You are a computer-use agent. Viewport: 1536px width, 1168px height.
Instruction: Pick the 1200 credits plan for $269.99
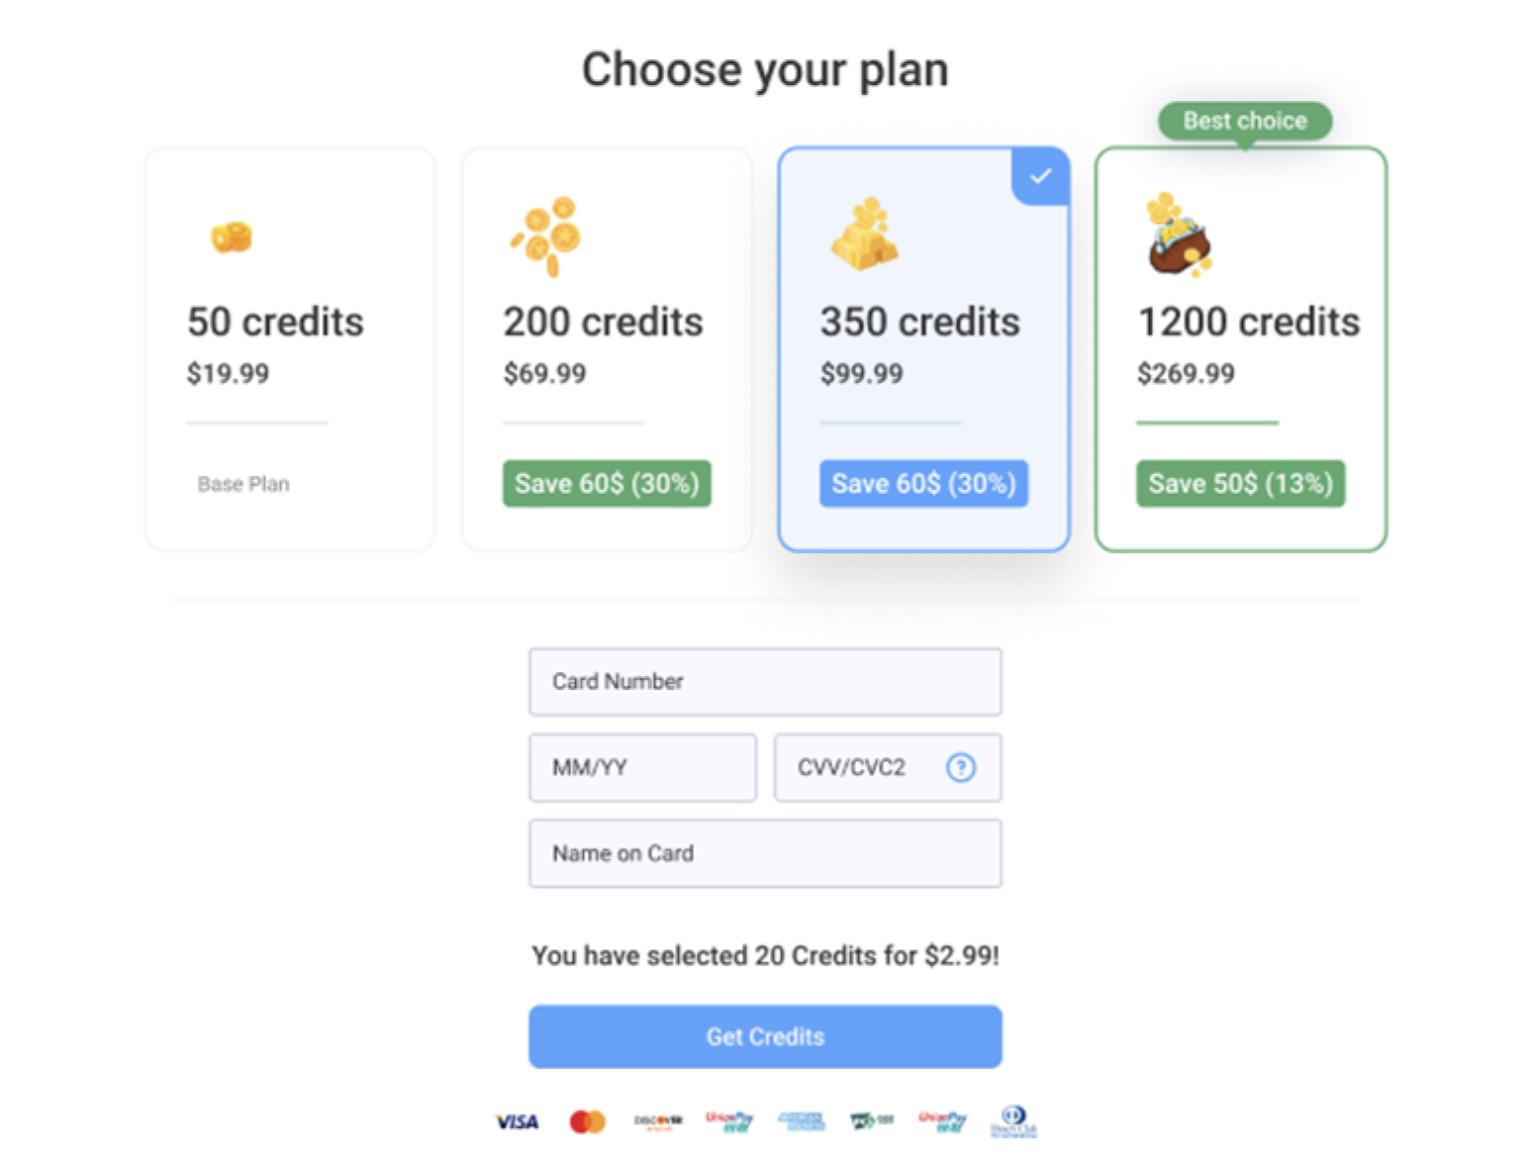[x=1241, y=350]
